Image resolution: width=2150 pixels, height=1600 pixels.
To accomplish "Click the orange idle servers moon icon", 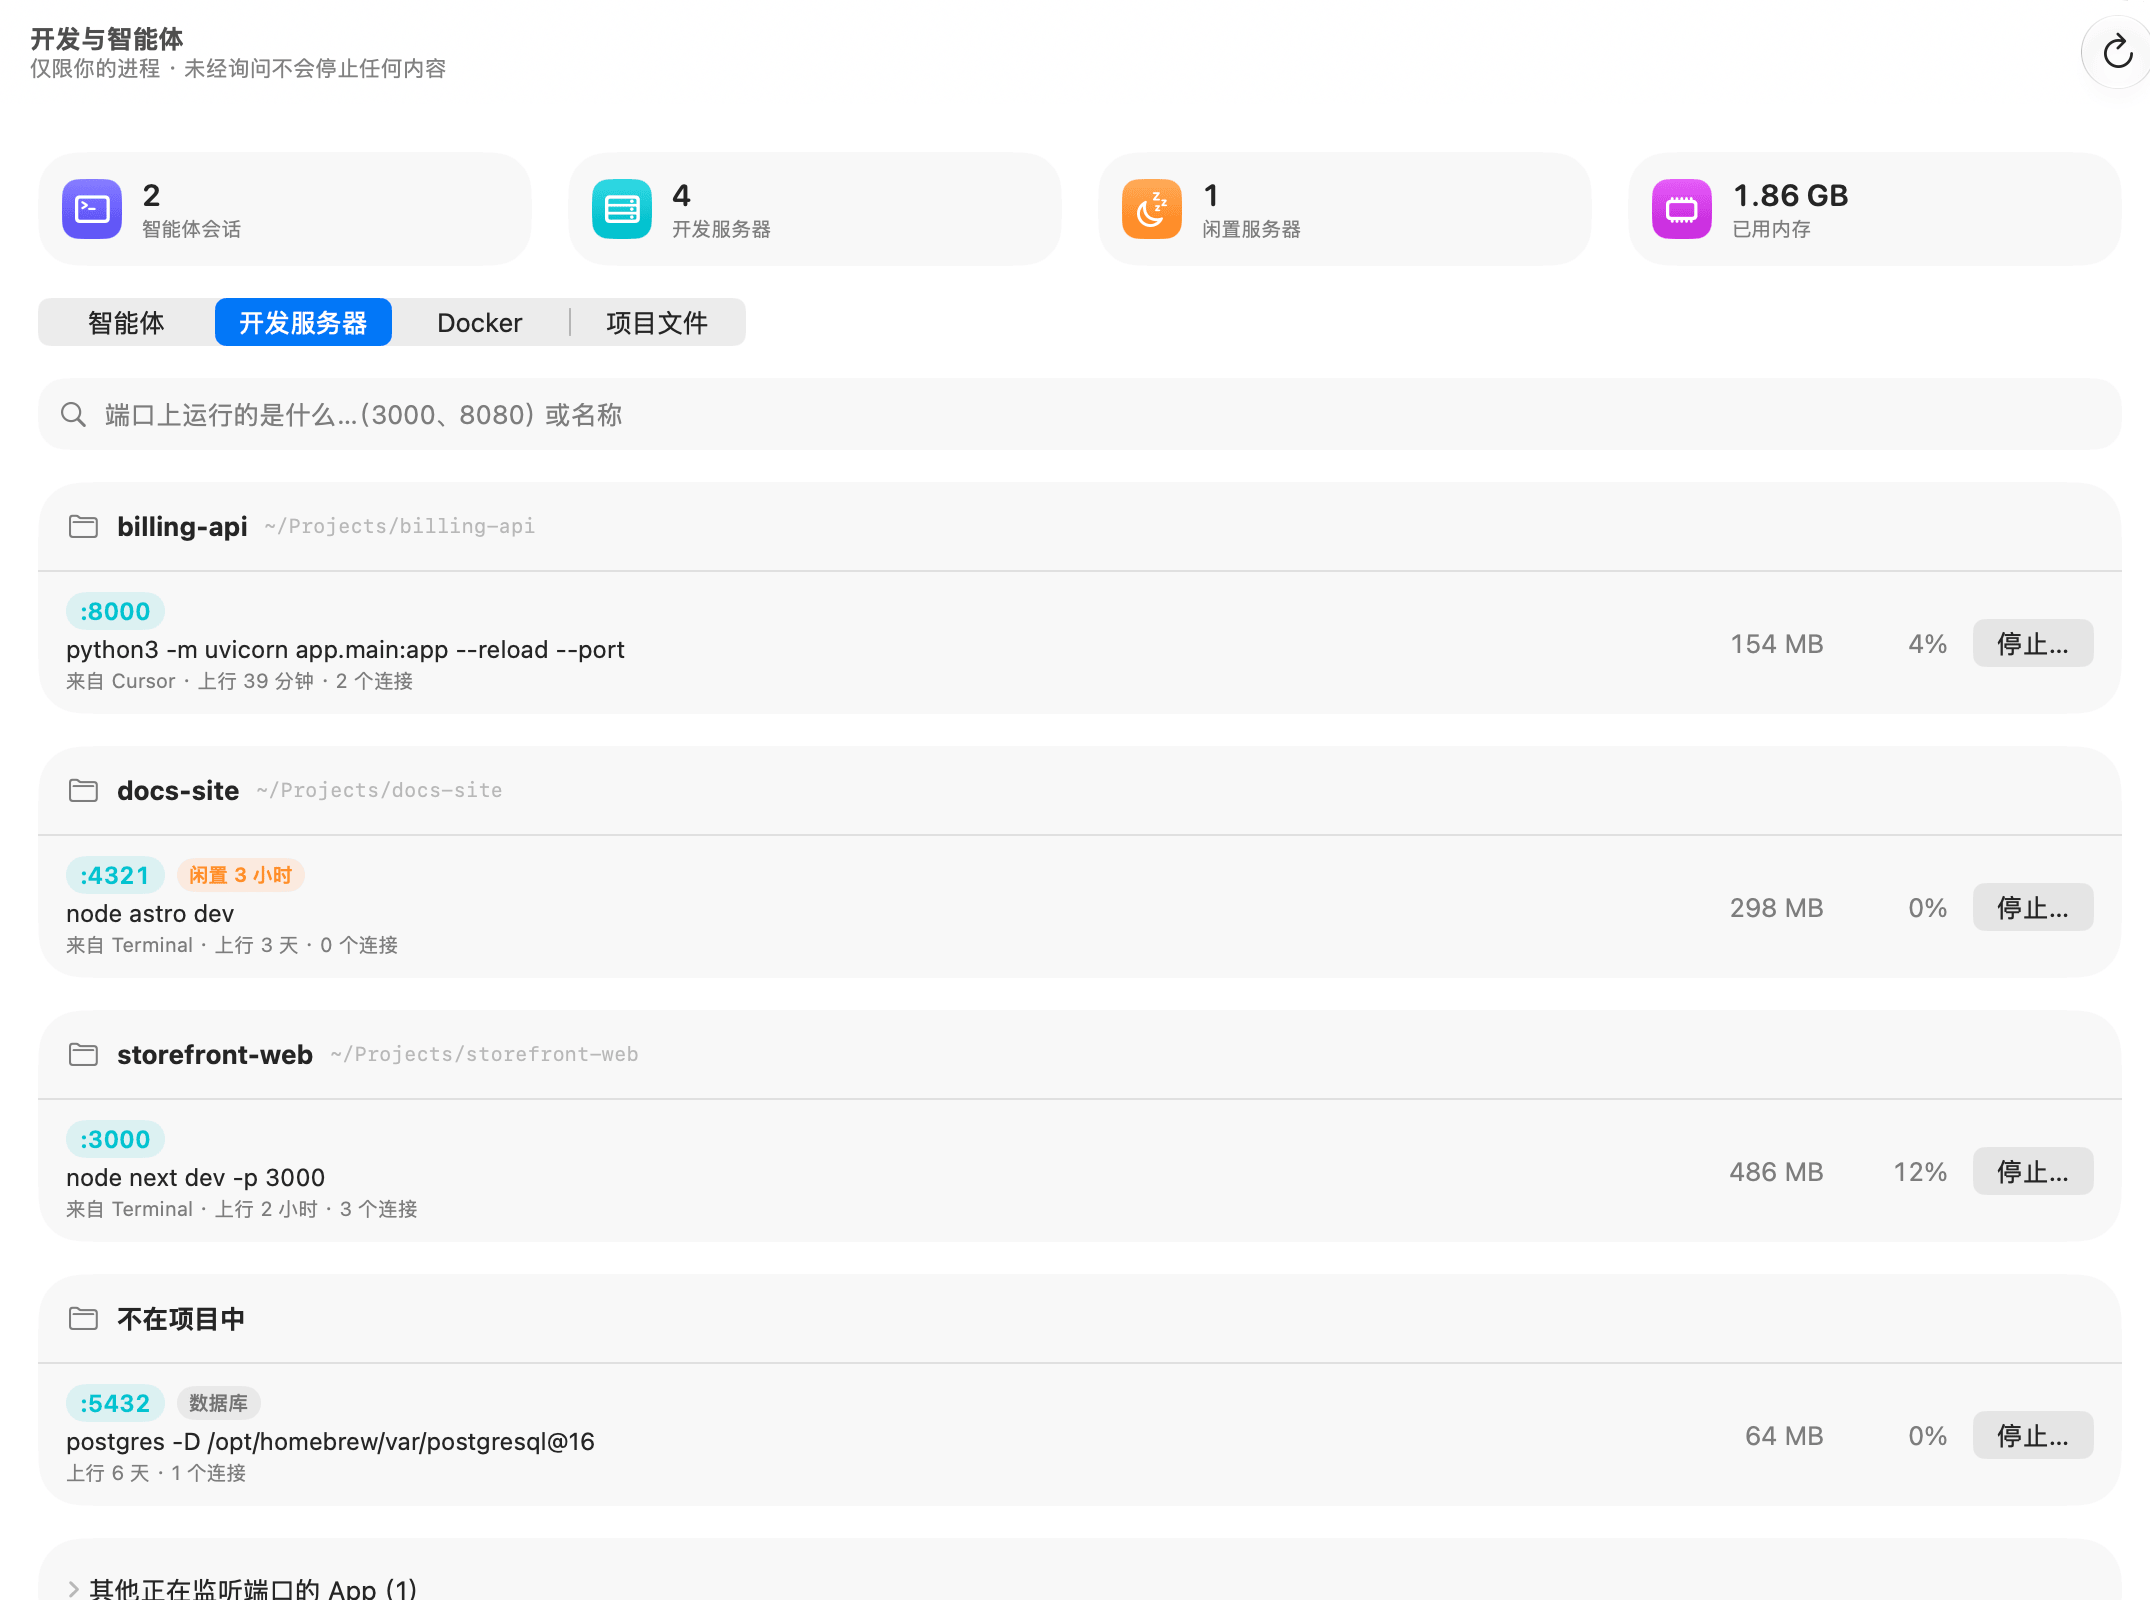I will pyautogui.click(x=1152, y=209).
